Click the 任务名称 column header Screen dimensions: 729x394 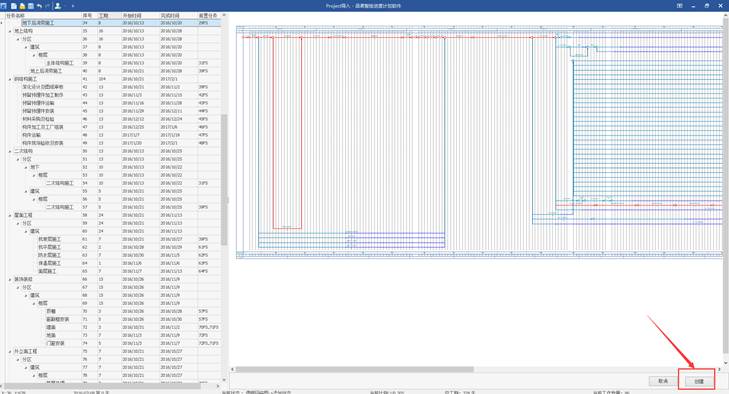tap(43, 16)
